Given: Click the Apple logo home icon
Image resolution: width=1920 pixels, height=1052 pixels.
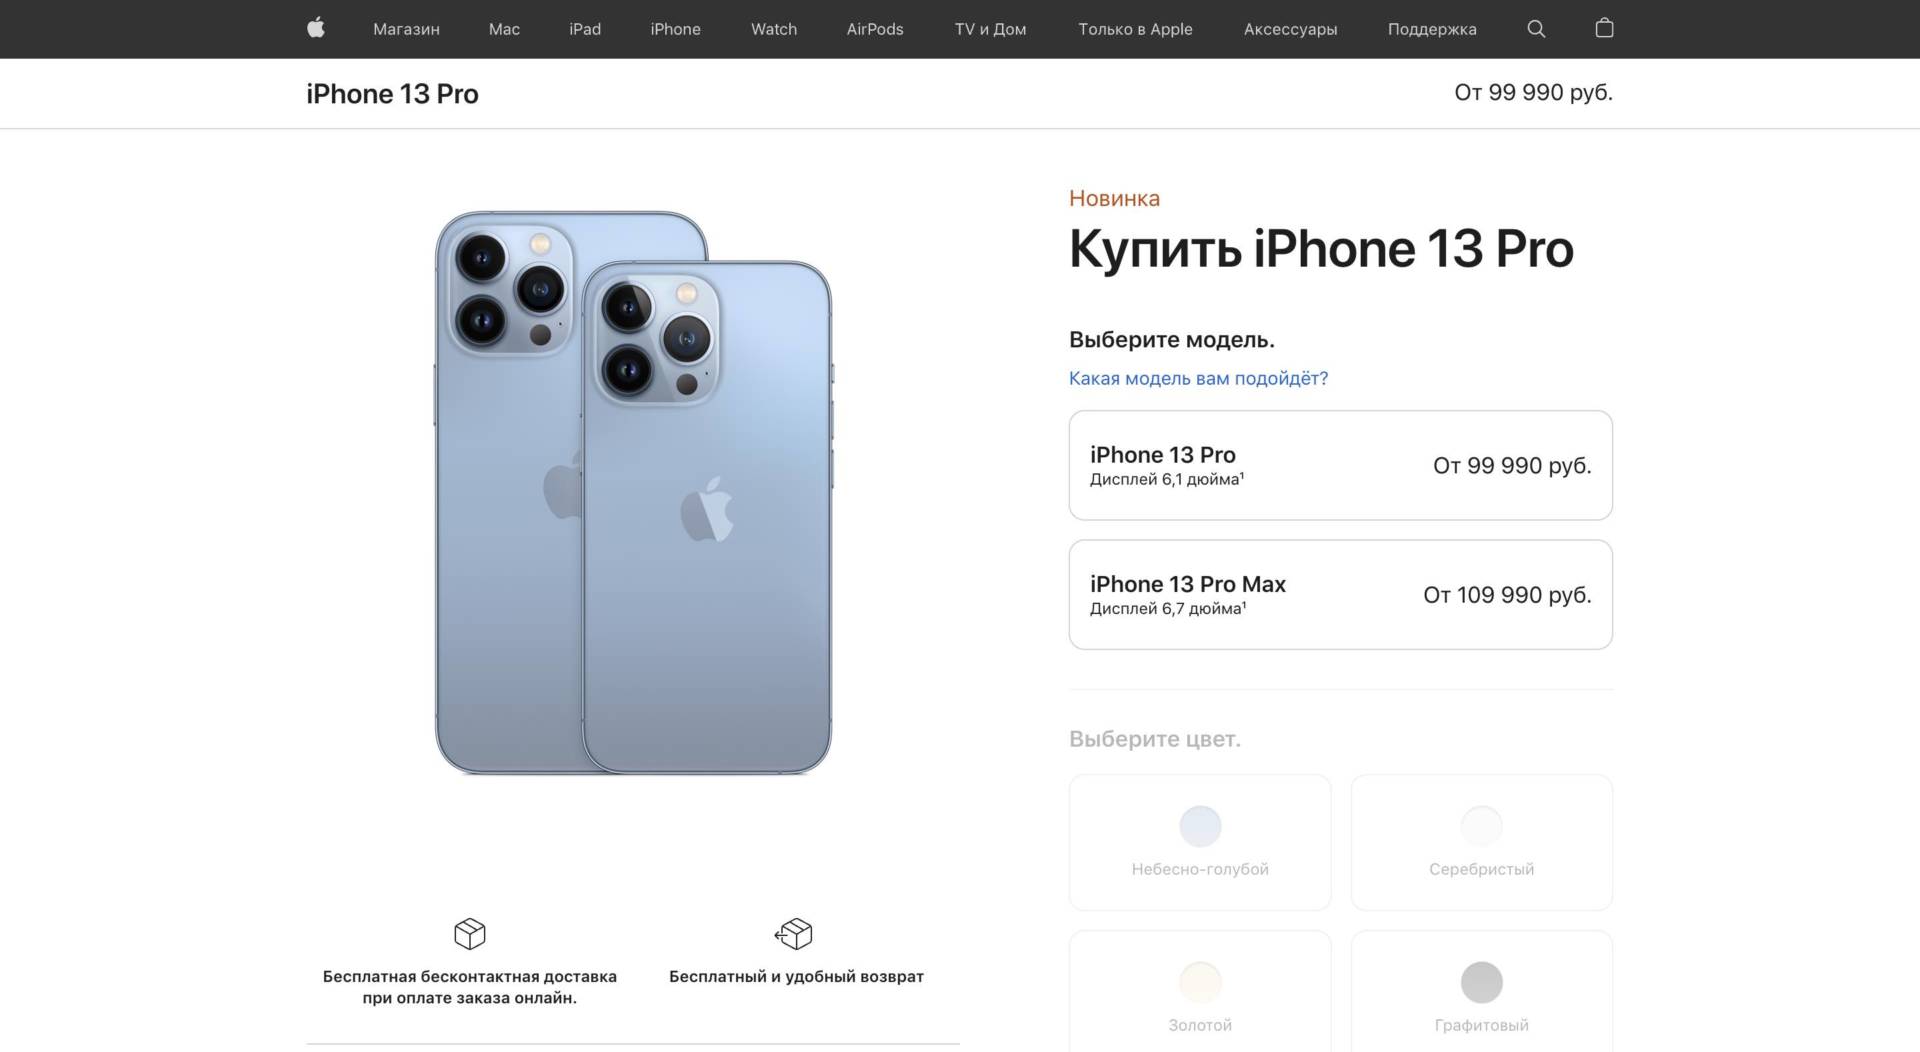Looking at the screenshot, I should click(316, 28).
